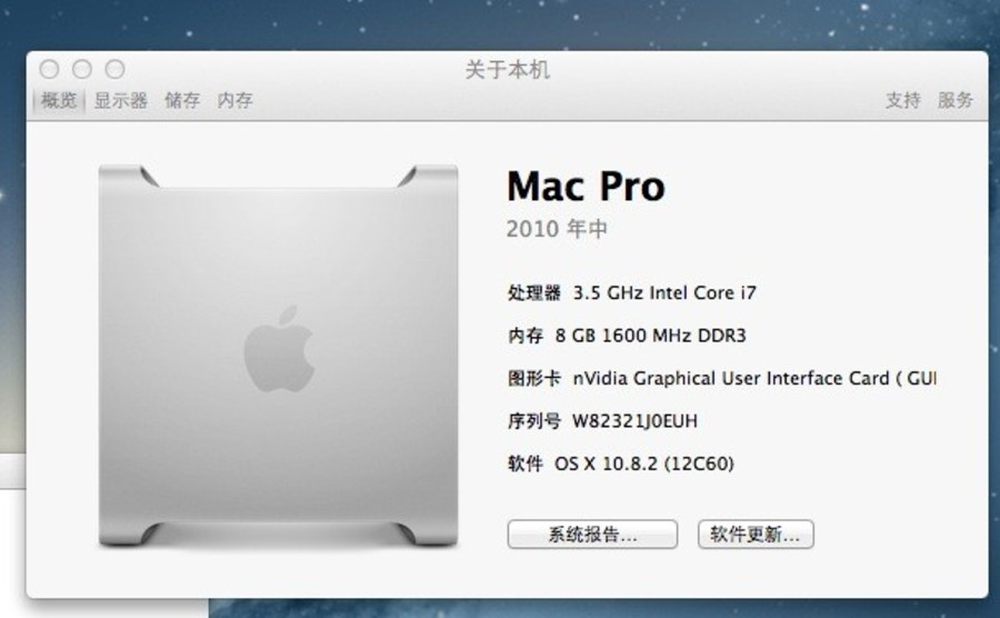Open the 支持 support section
This screenshot has width=1000, height=618.
(x=903, y=100)
